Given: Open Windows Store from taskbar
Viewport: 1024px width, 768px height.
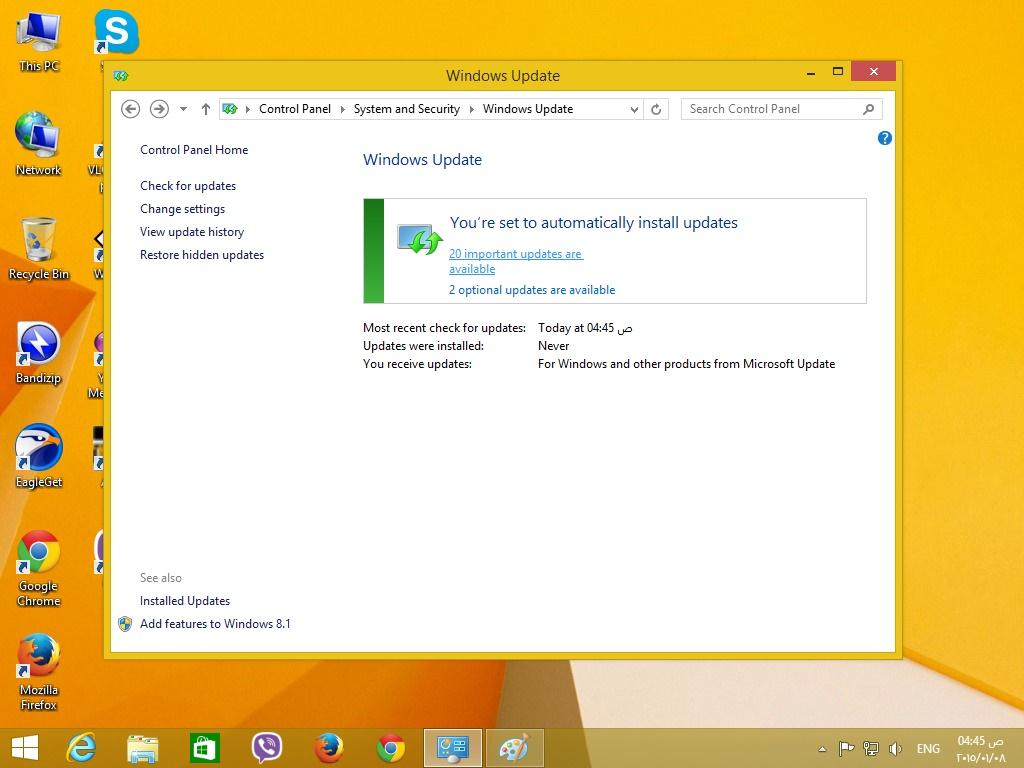Looking at the screenshot, I should (x=204, y=748).
